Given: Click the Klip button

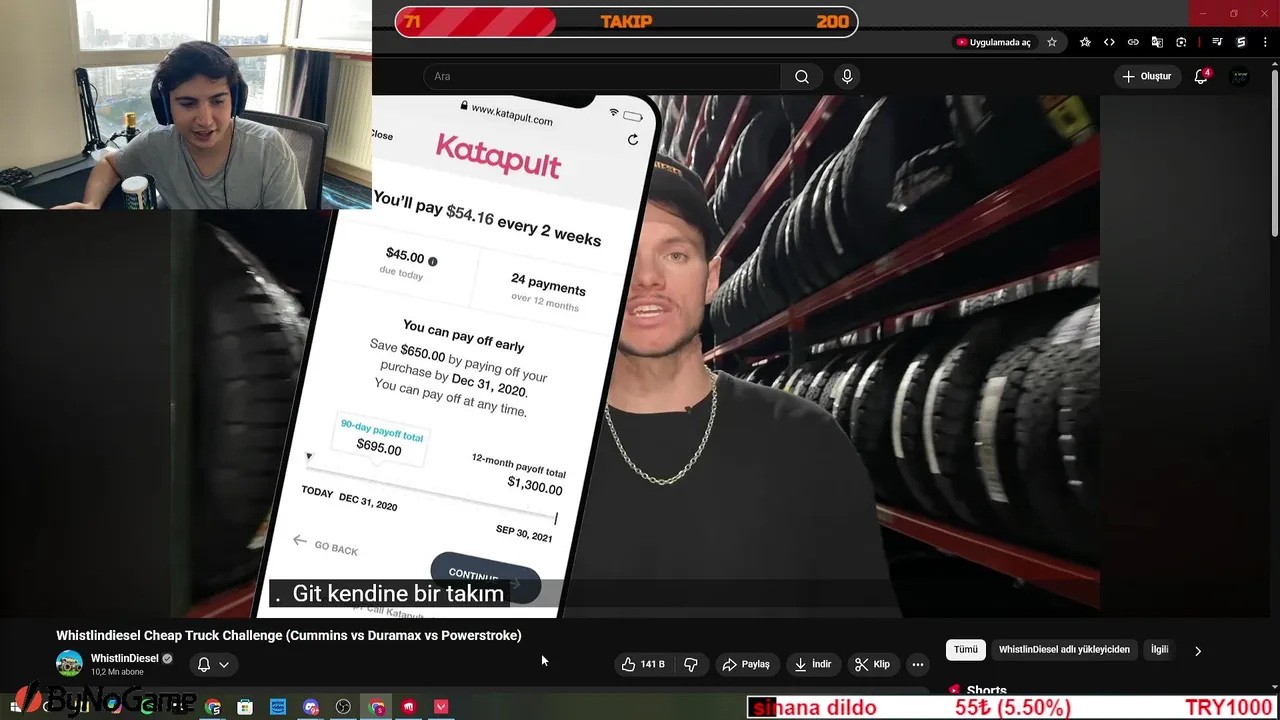Looking at the screenshot, I should pos(872,664).
